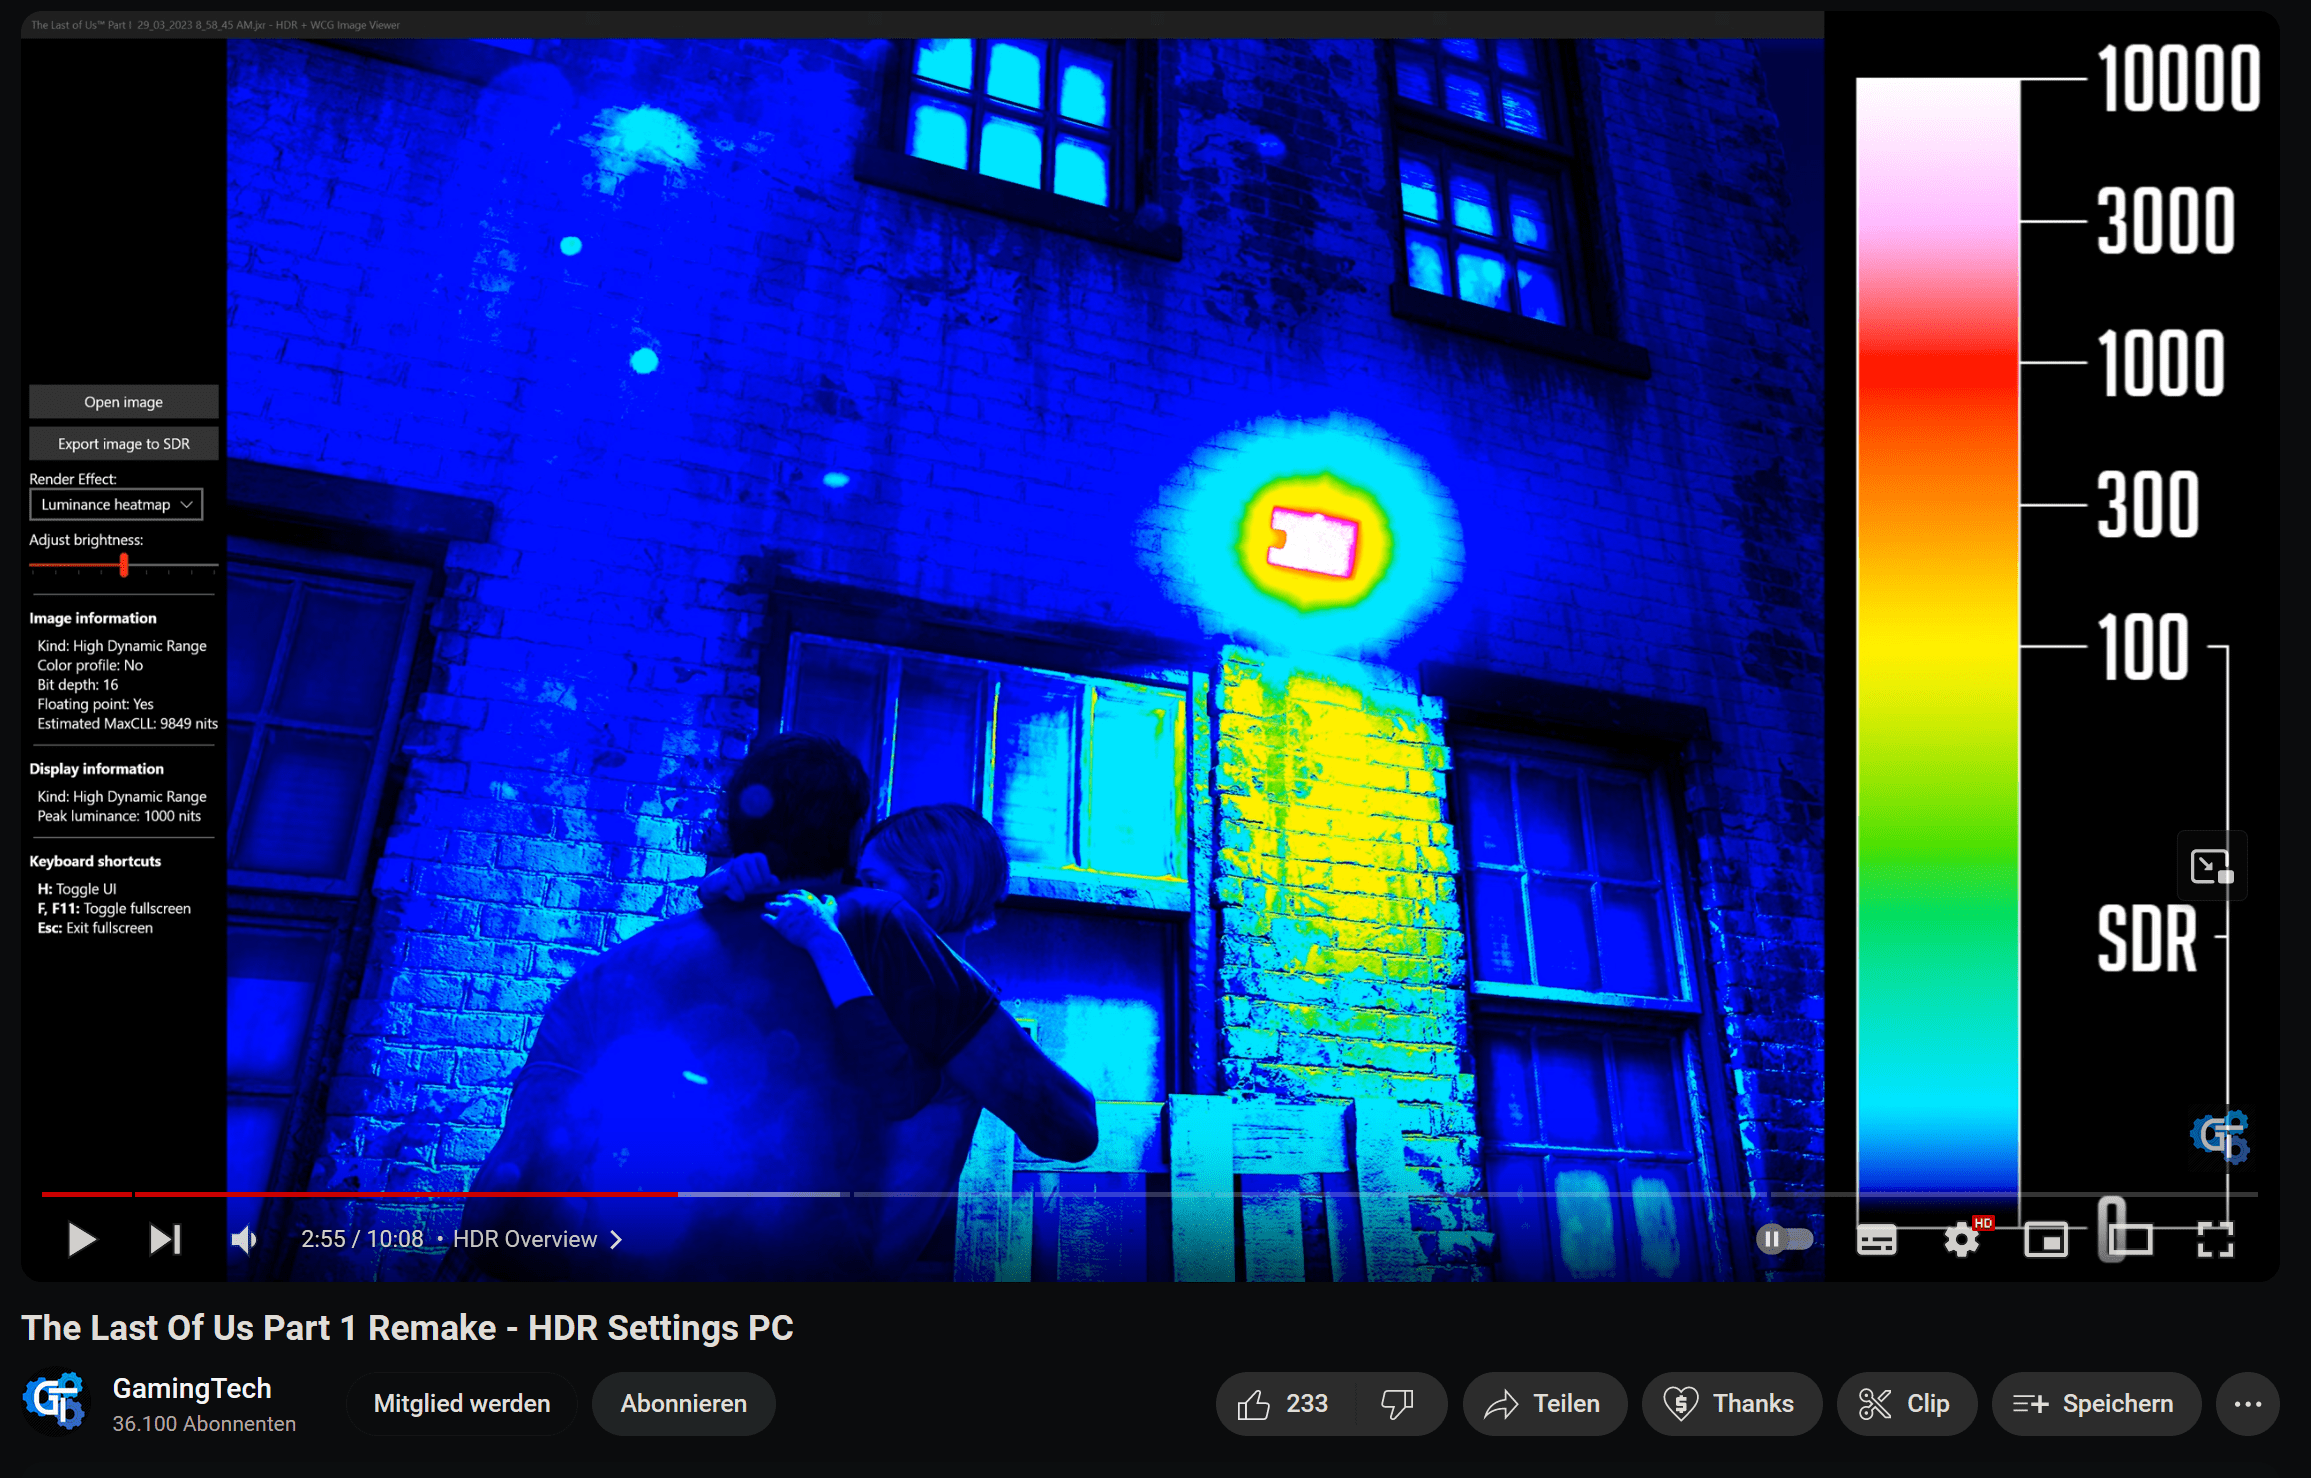Toggle the autoplay switch
Screen dimensions: 2311x1478
(1785, 1240)
